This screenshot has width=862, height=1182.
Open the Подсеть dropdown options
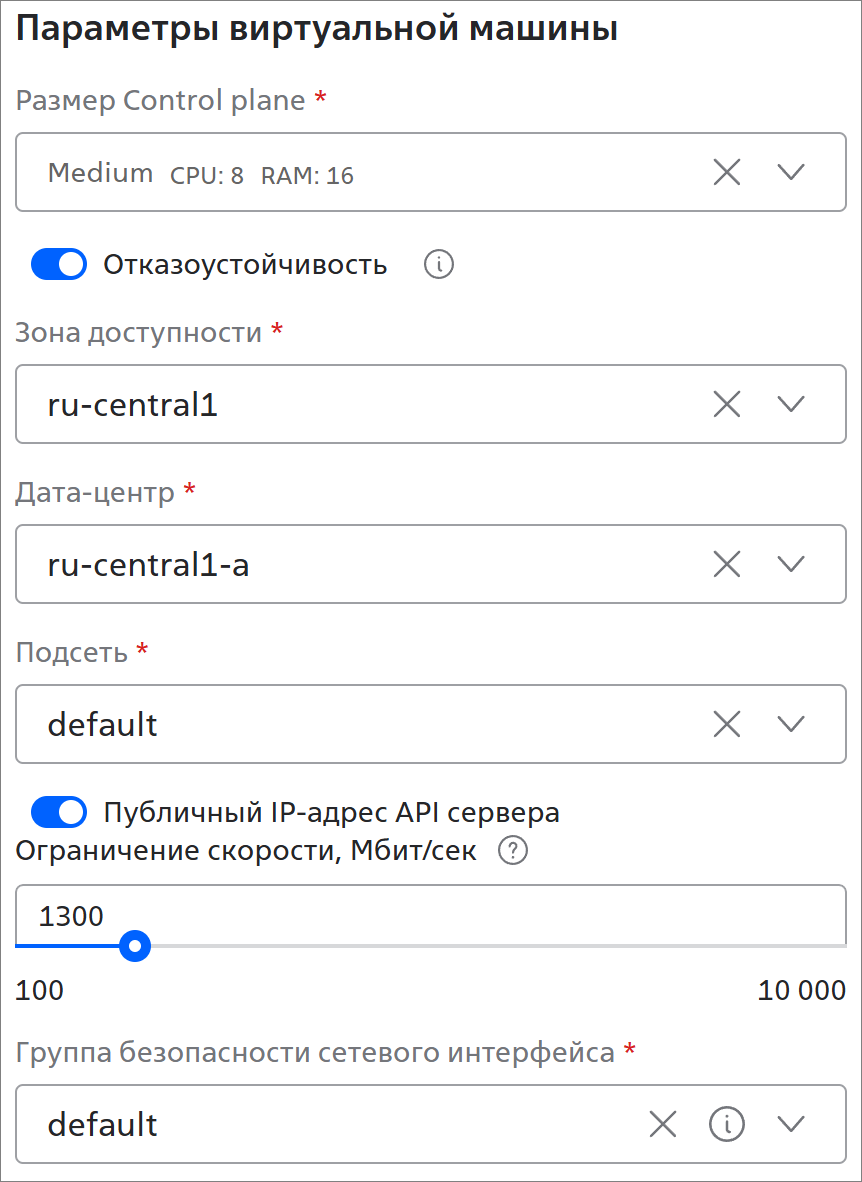tap(791, 724)
